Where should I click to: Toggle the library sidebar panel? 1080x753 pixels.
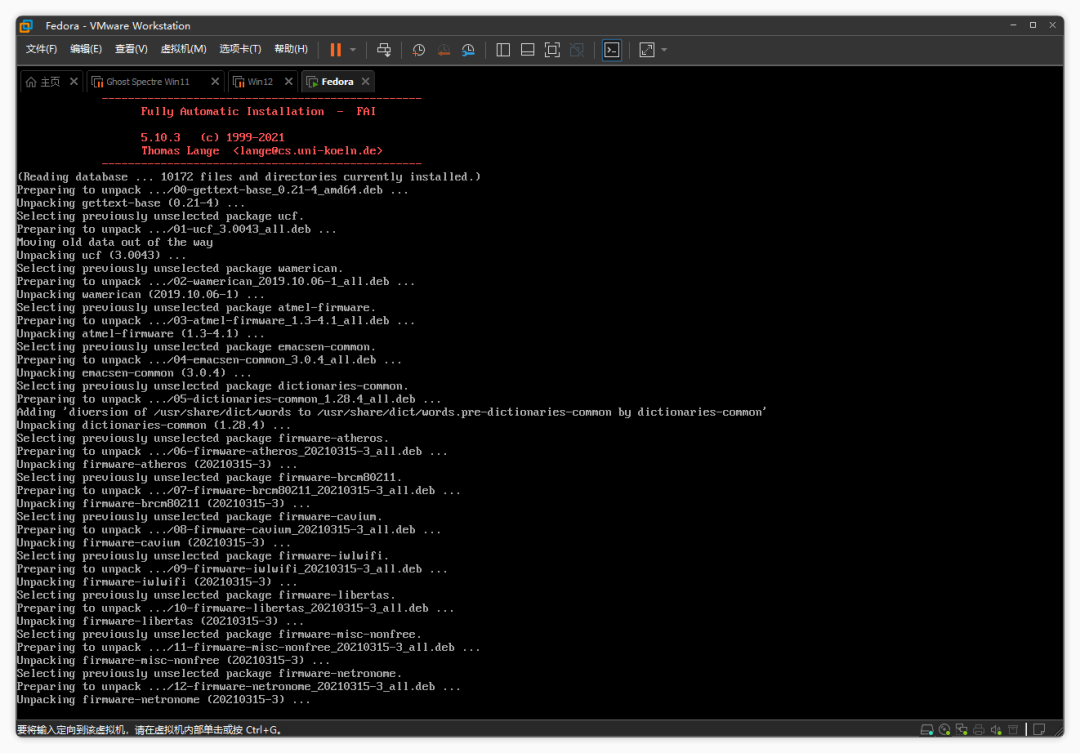coord(503,49)
